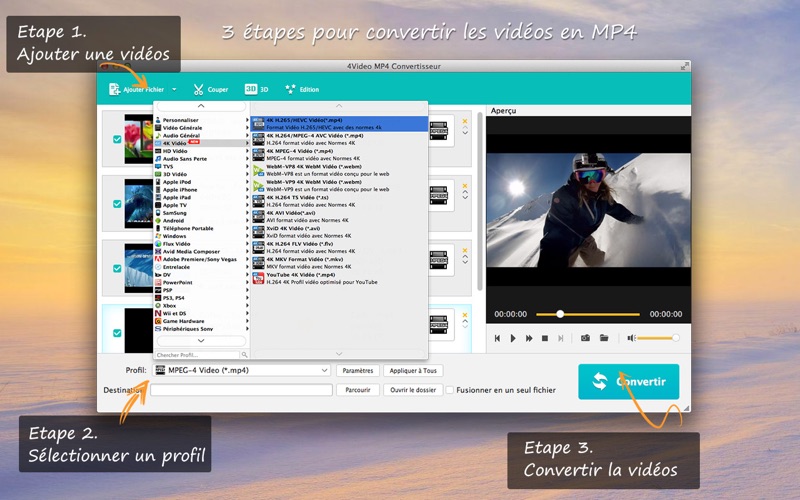Click the Parcourir button

358,390
